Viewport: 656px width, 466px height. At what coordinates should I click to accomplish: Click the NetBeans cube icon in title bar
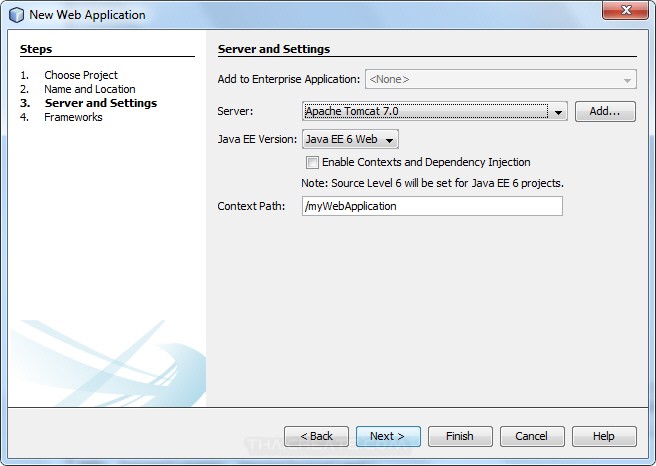15,15
